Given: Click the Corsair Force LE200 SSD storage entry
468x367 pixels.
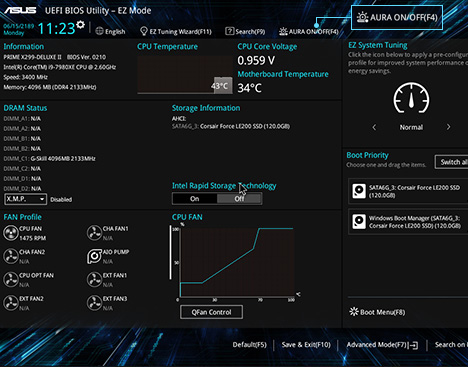Looking at the screenshot, I should [231, 126].
